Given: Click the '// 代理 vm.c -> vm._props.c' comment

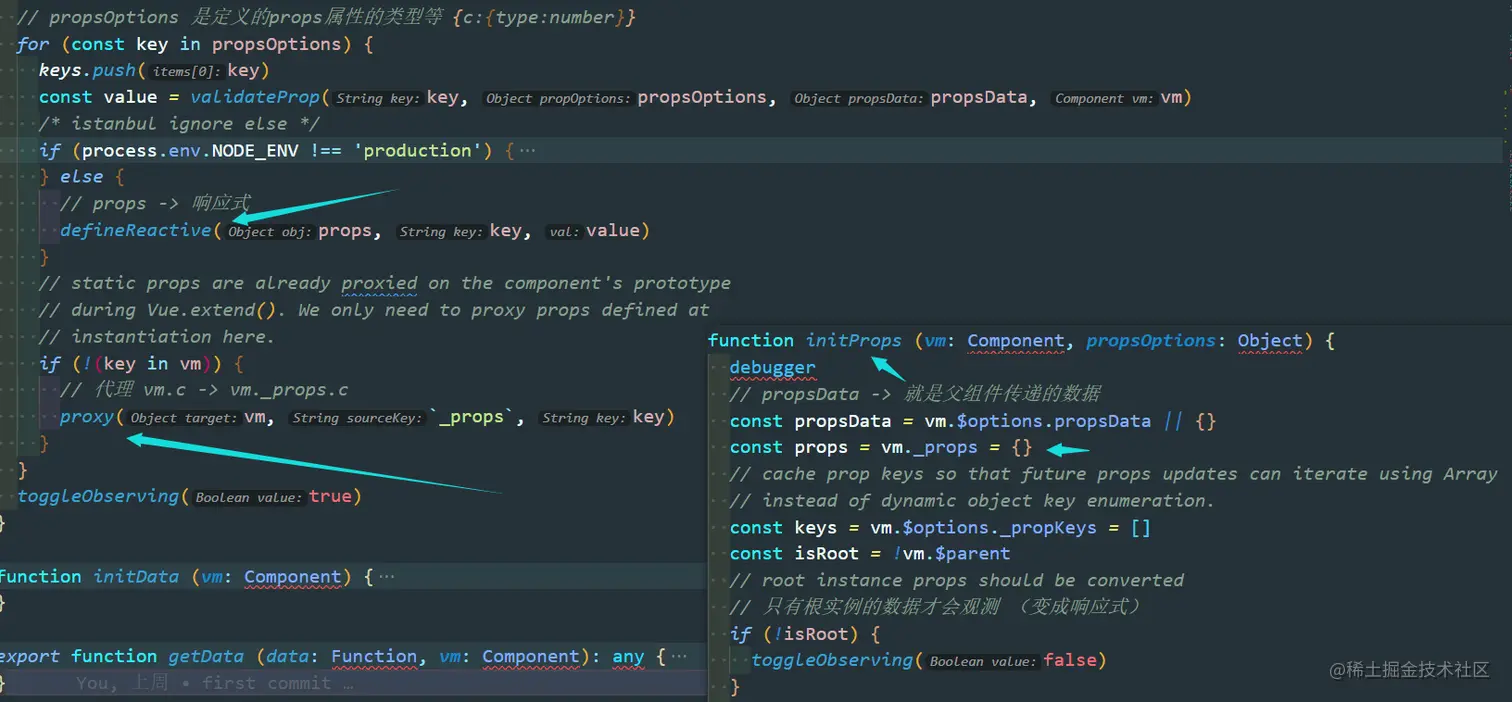Looking at the screenshot, I should pos(204,391).
